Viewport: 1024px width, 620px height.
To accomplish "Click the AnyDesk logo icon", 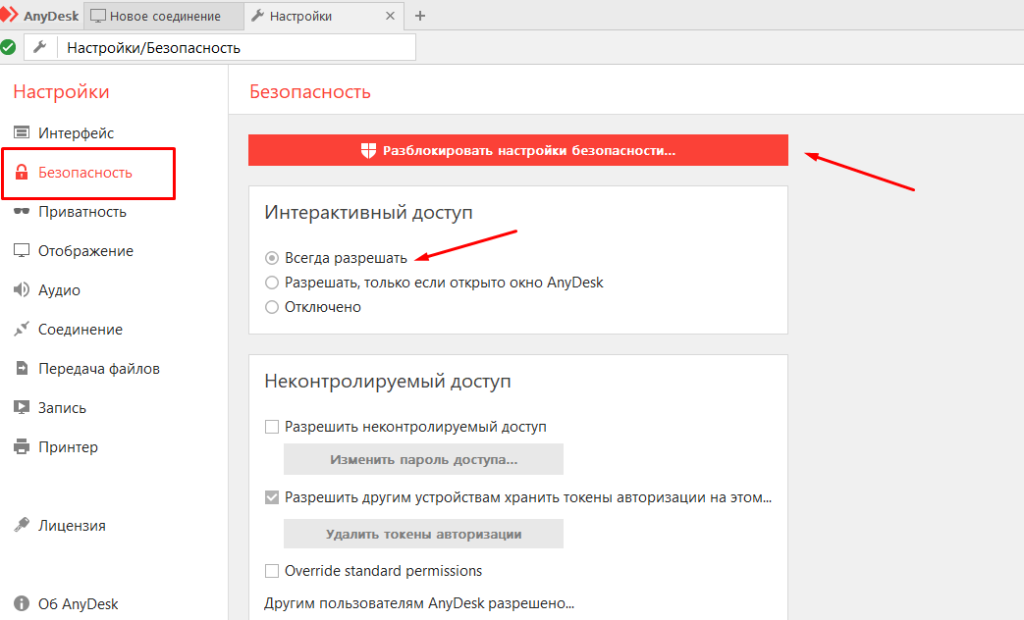I will pos(8,15).
